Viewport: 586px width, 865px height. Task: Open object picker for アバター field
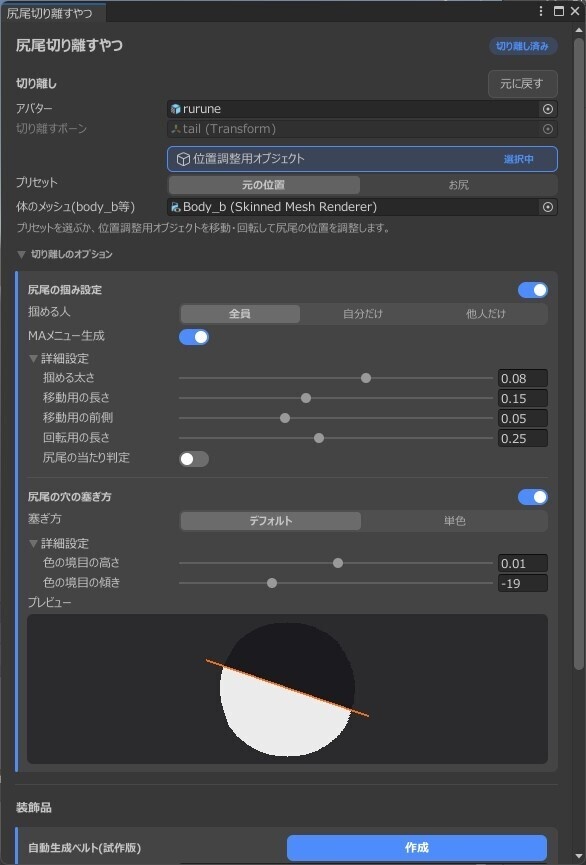[x=548, y=109]
